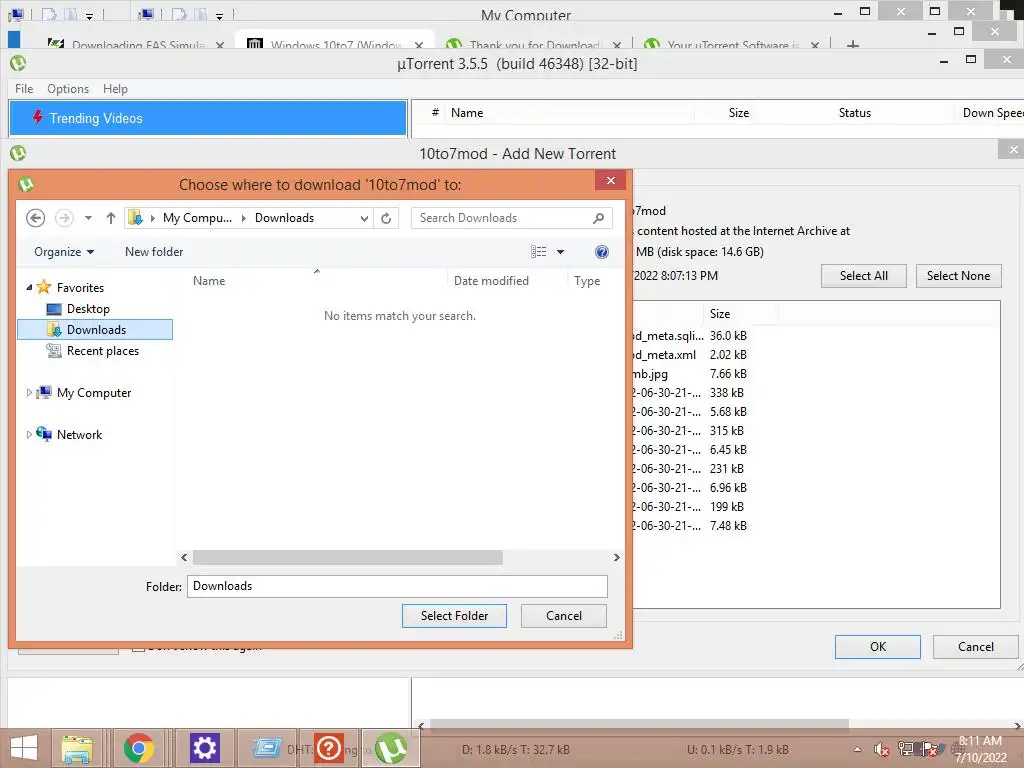The width and height of the screenshot is (1024, 768).
Task: Click the Select Folder button
Action: (x=454, y=616)
